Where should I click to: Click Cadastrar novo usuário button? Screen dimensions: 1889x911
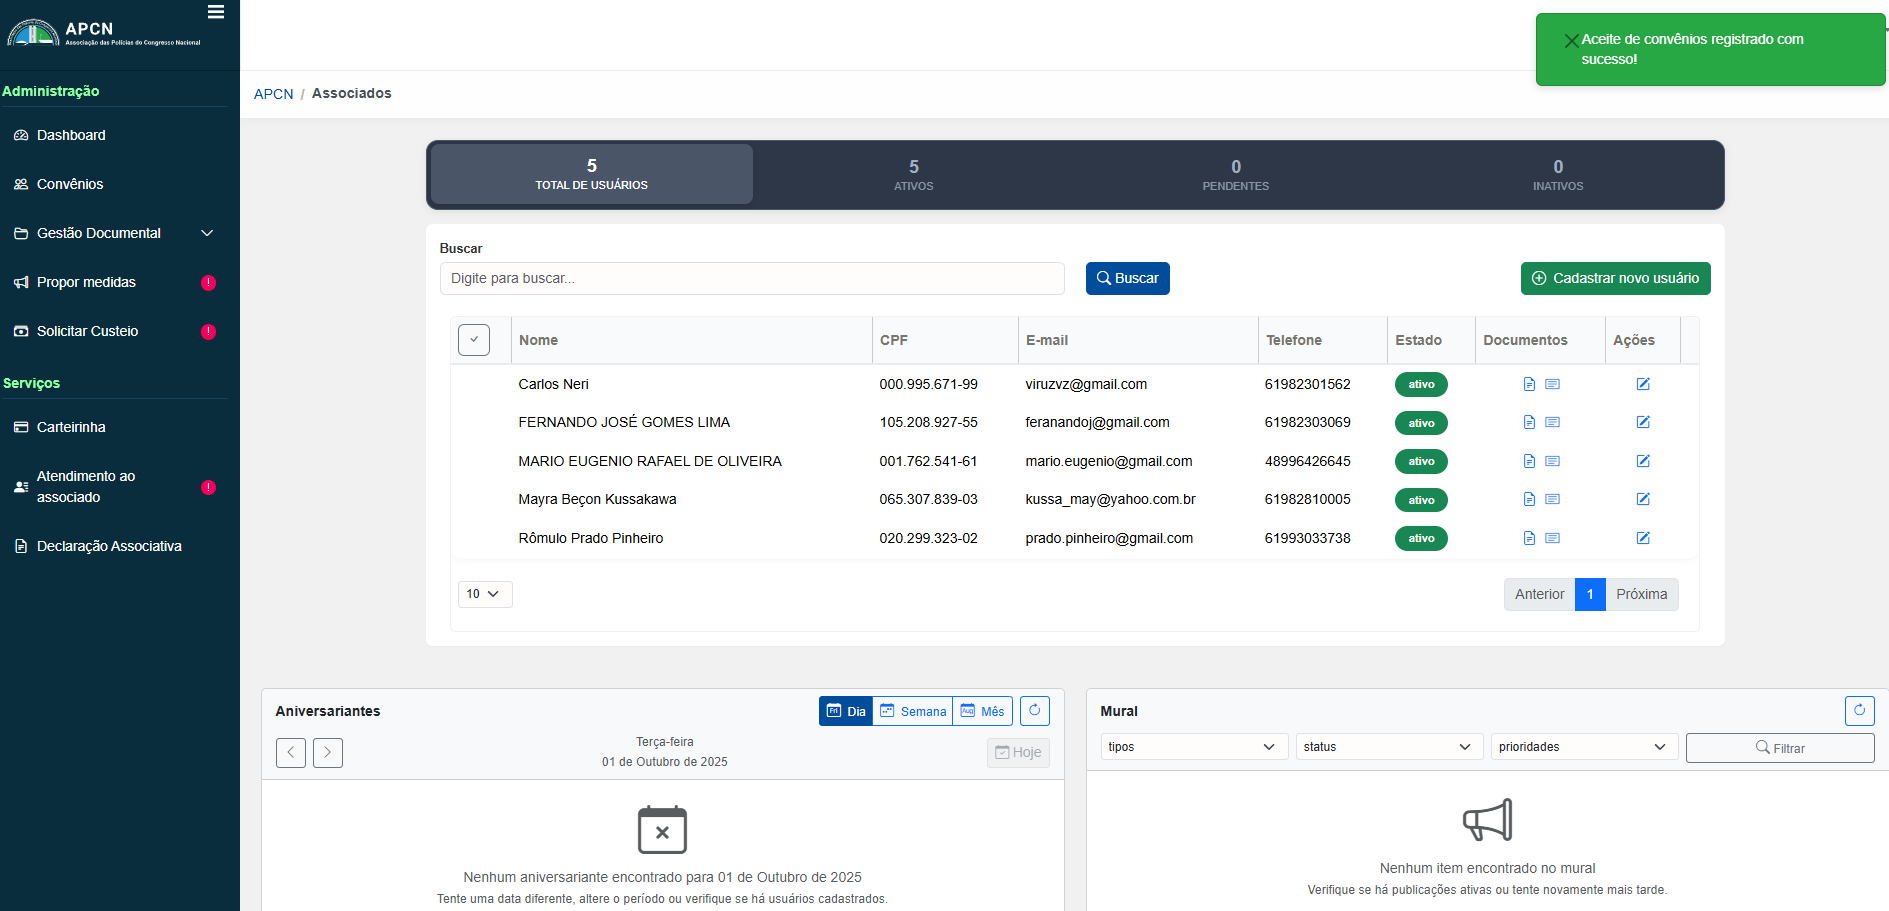(x=1615, y=278)
